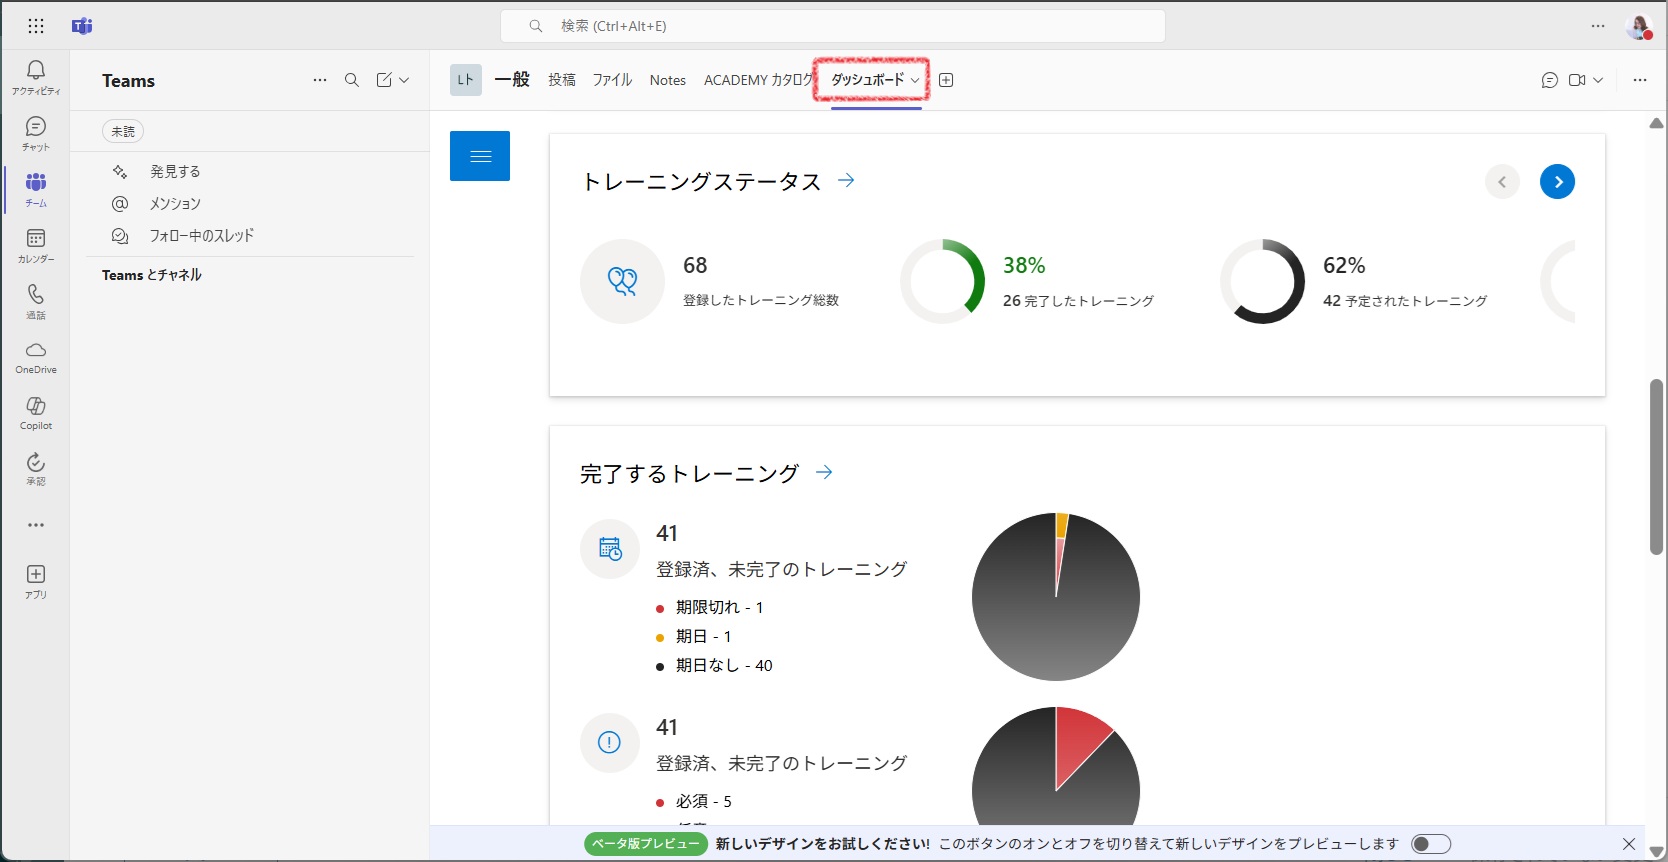Switch to the Notes tab
Viewport: 1668px width, 862px height.
tap(668, 80)
